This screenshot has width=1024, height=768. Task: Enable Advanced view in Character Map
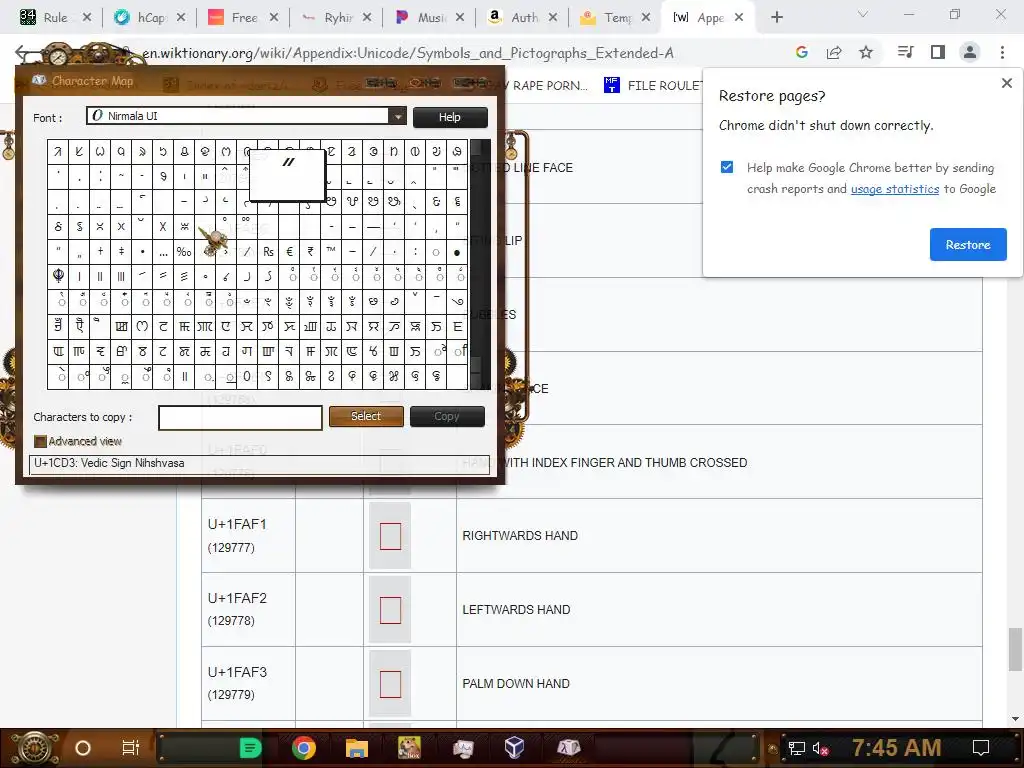40,441
